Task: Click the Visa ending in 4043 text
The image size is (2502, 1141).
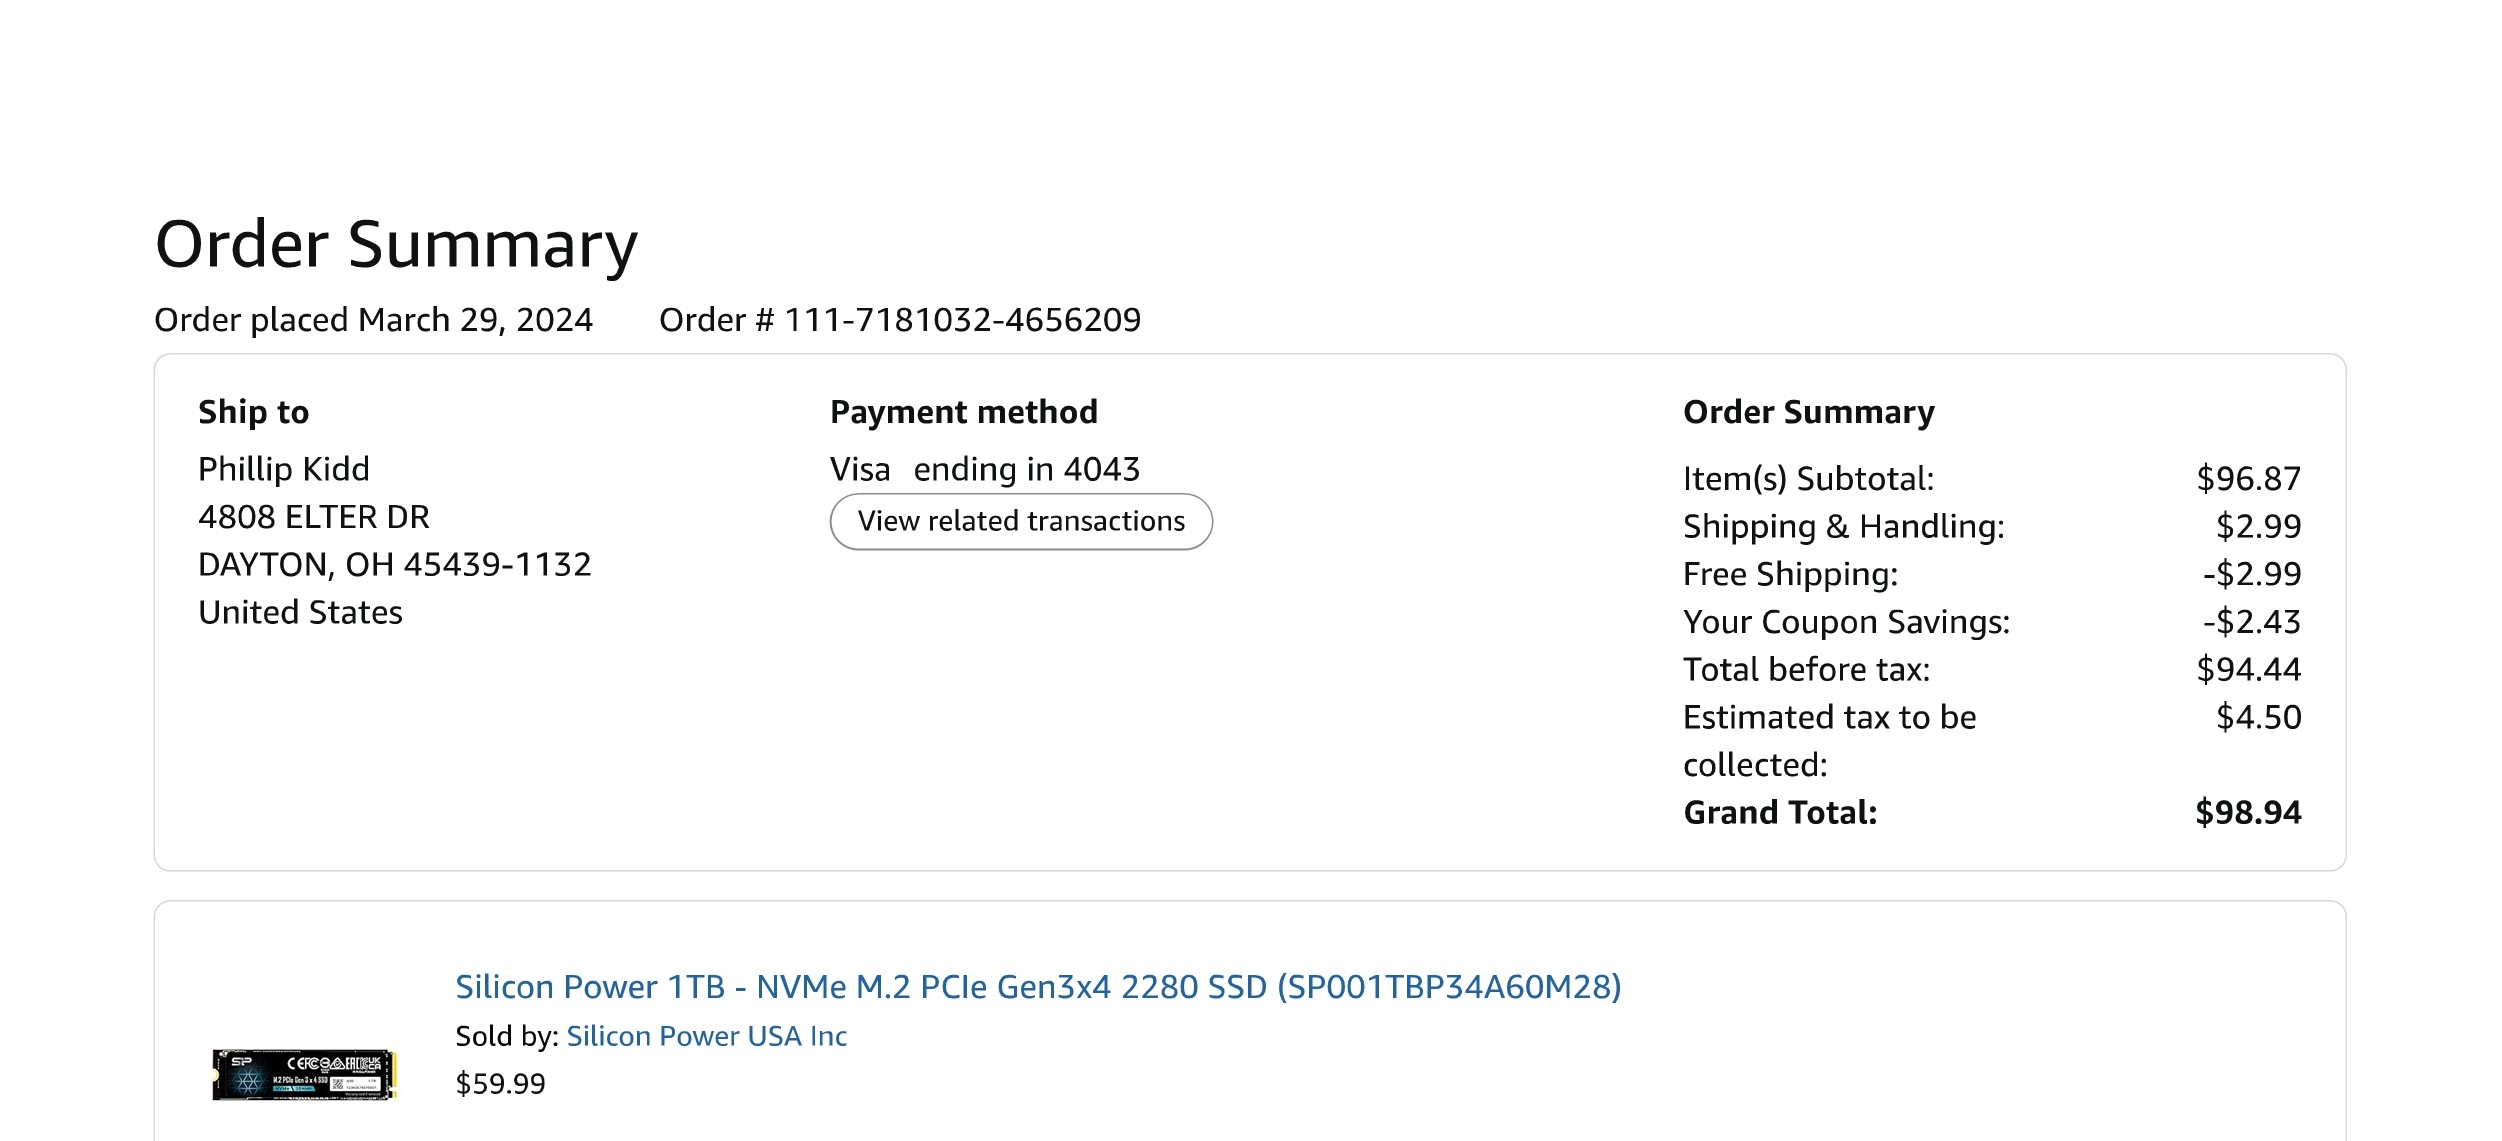Action: pyautogui.click(x=985, y=469)
